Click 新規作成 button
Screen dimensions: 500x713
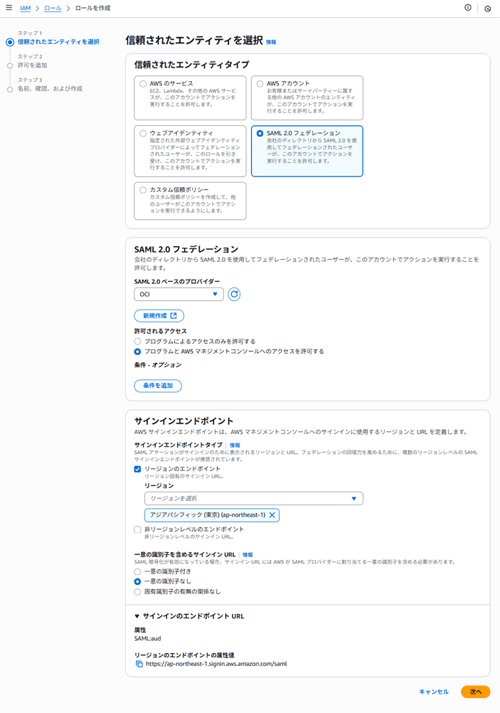(159, 316)
